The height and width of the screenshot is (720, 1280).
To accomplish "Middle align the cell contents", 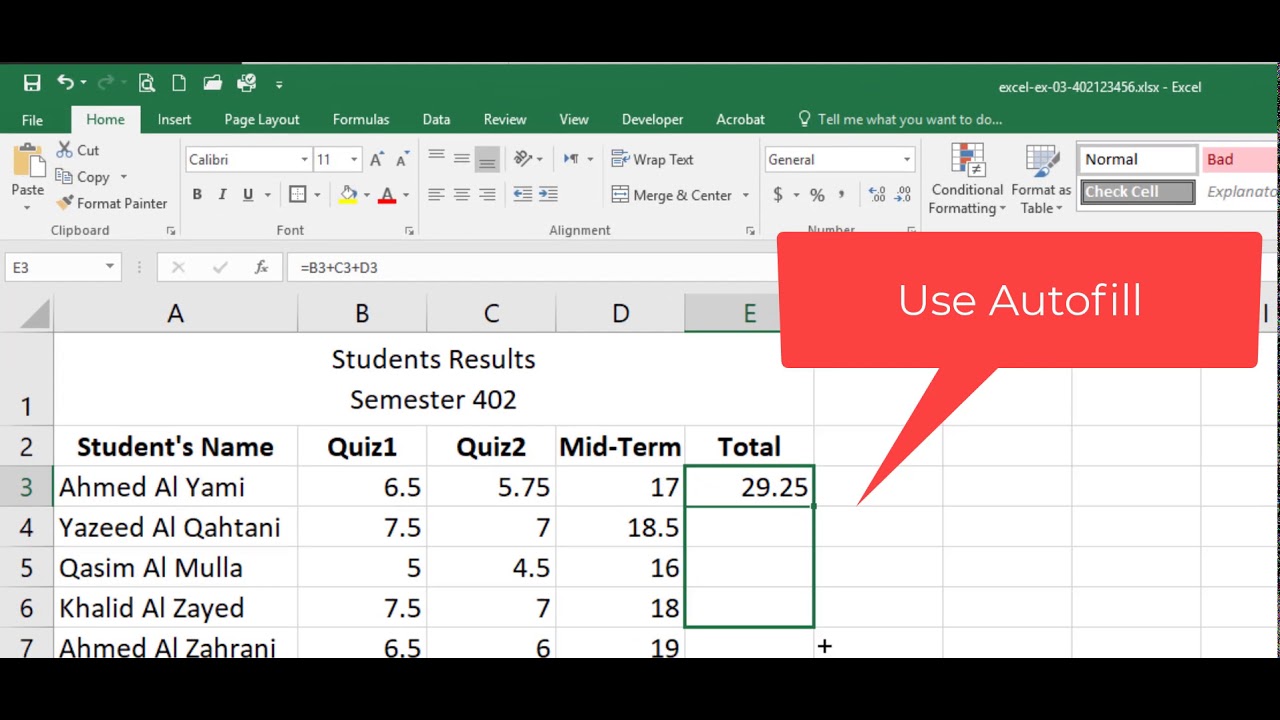I will click(x=461, y=158).
